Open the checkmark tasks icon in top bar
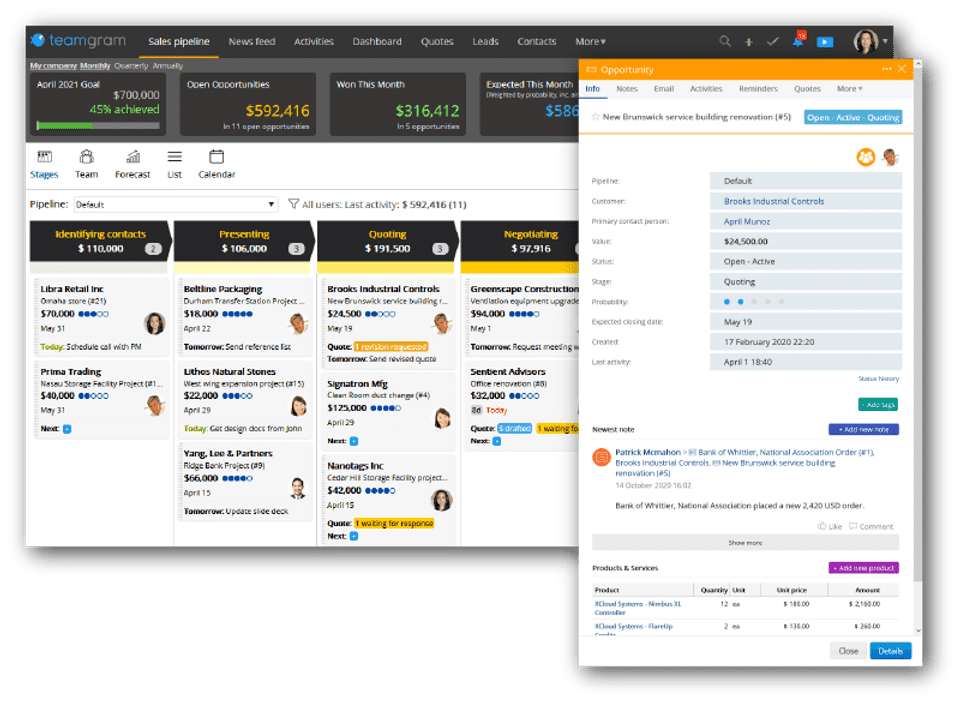960x703 pixels. (773, 42)
